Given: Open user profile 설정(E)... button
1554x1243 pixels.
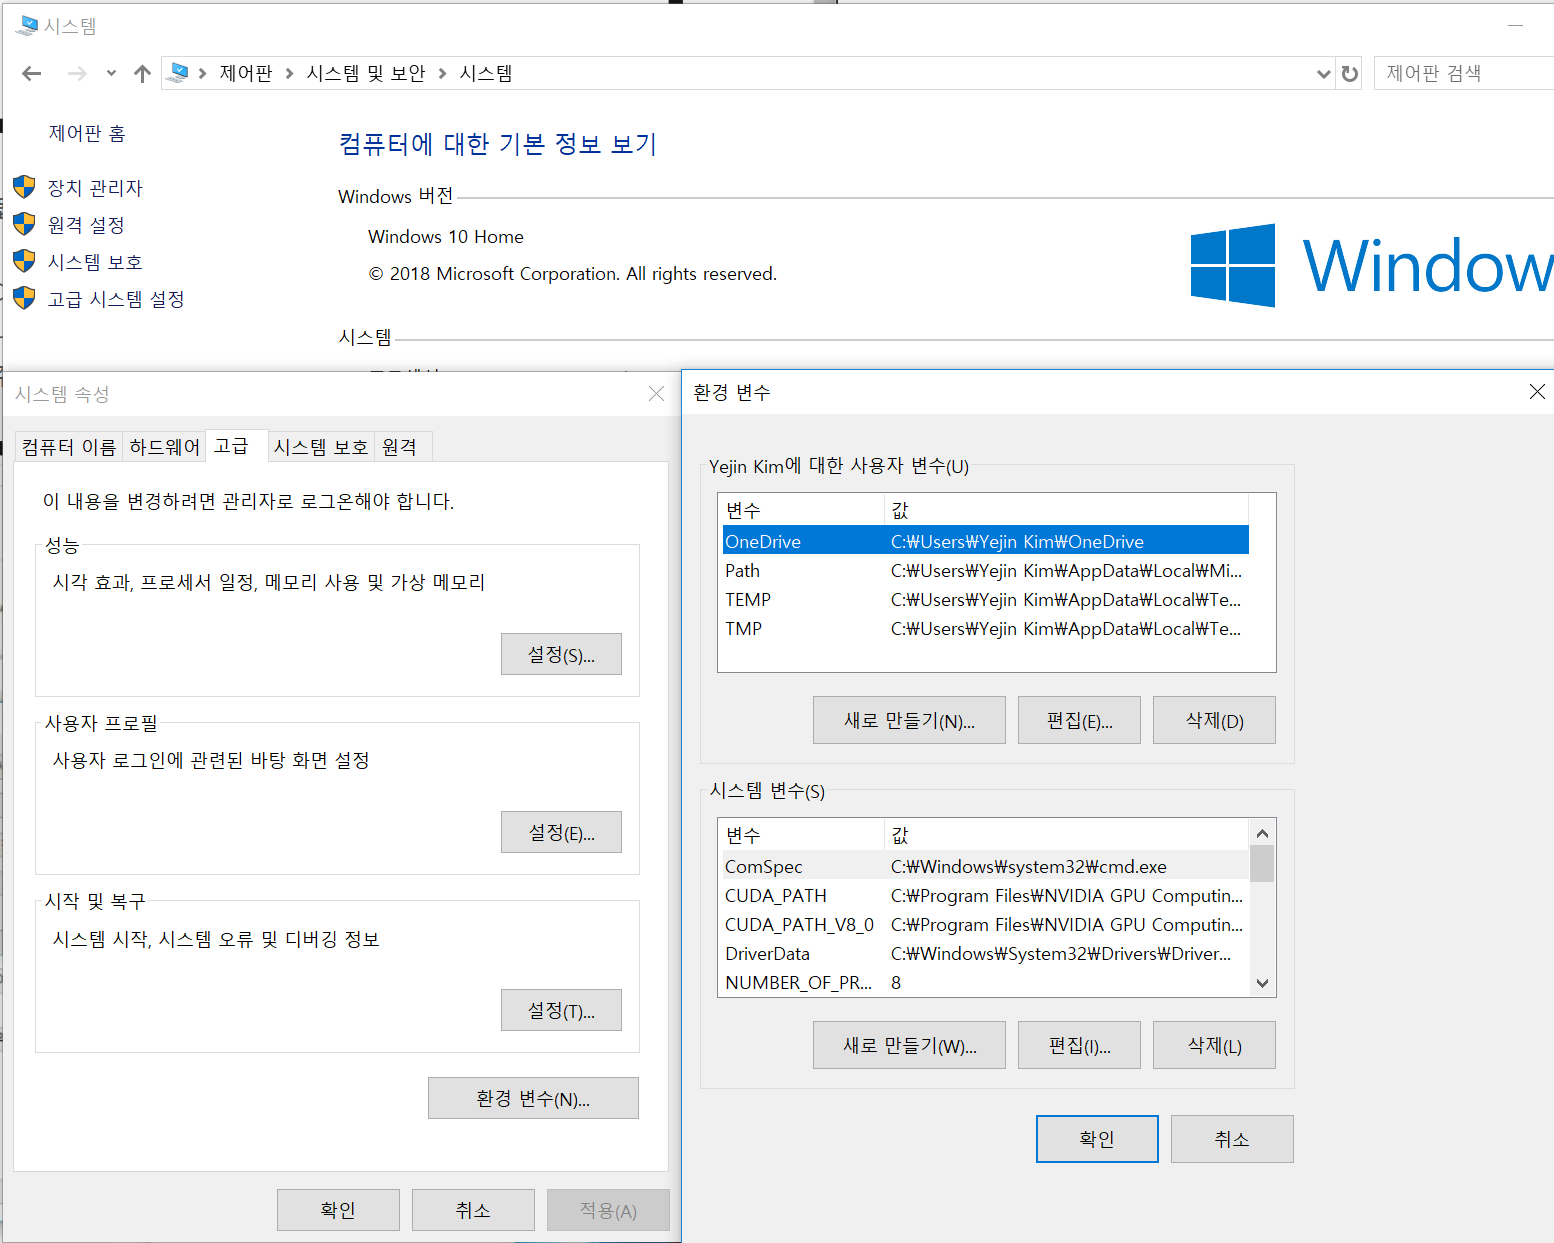Looking at the screenshot, I should tap(561, 832).
